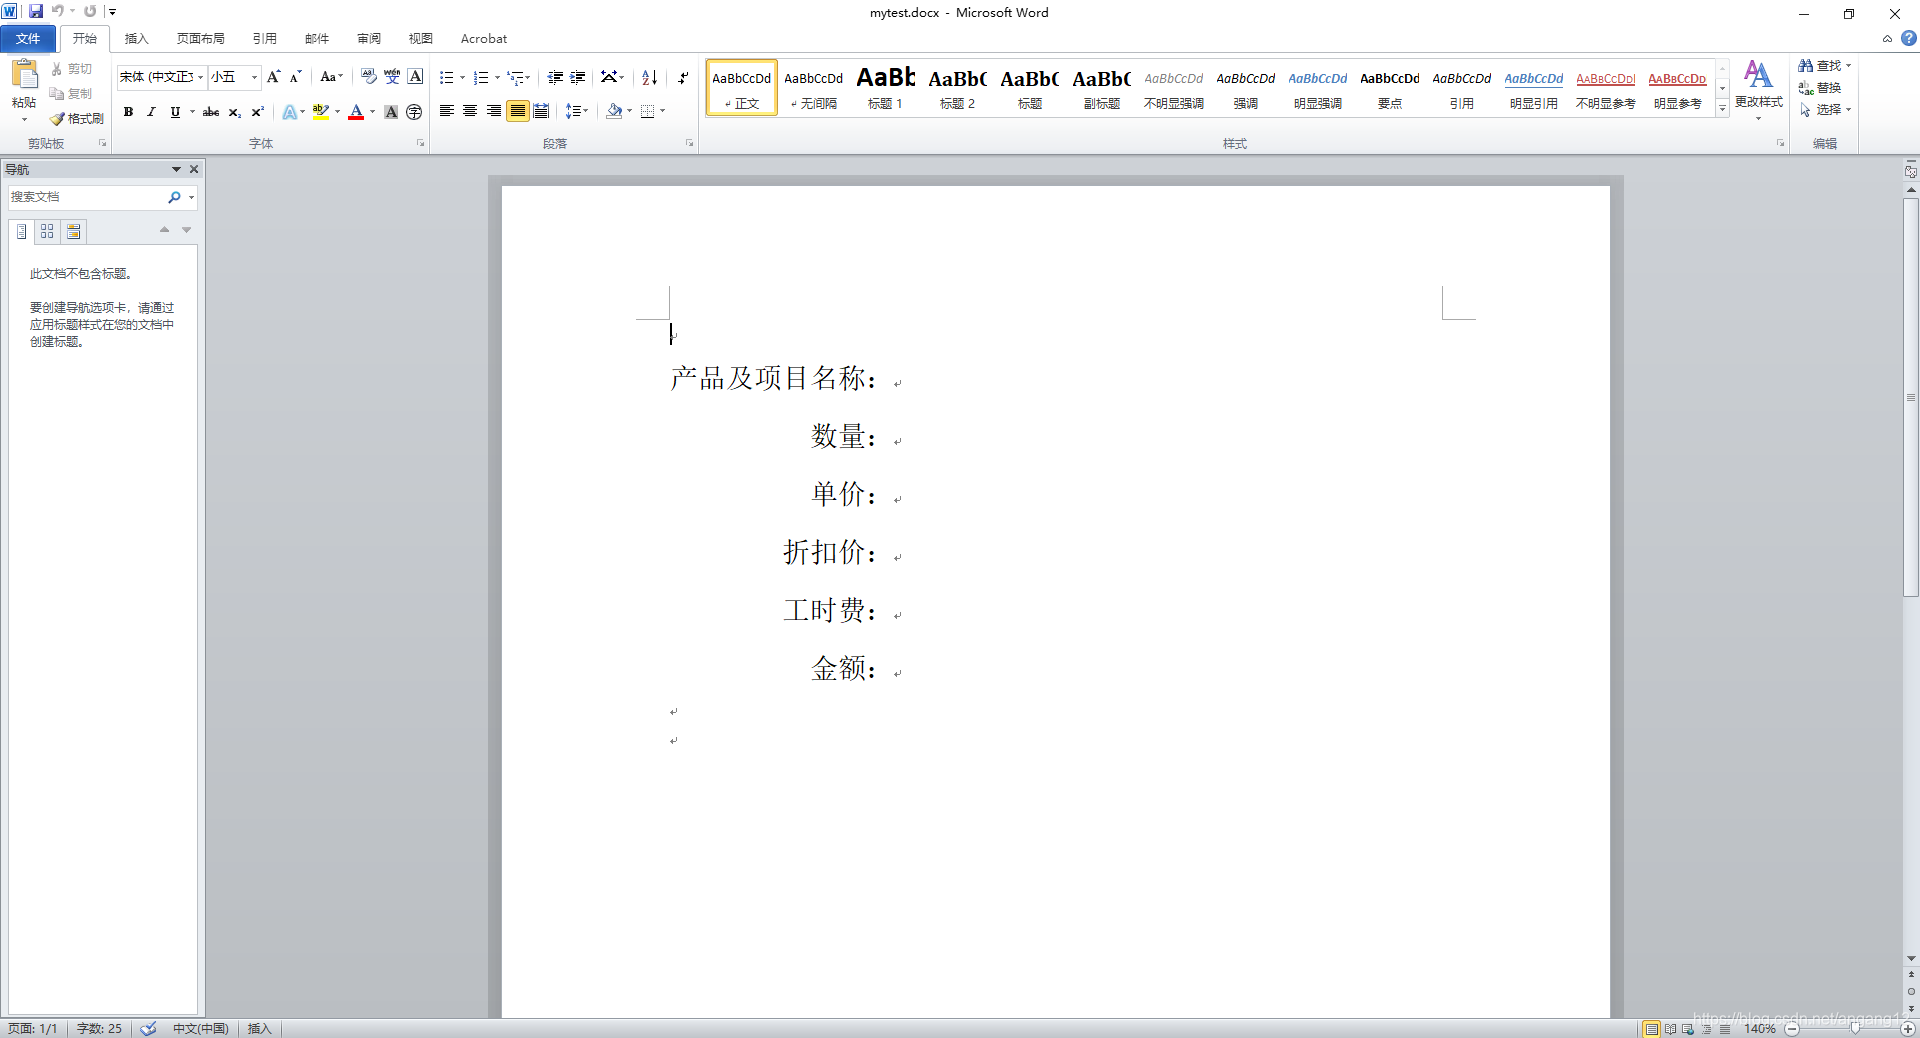
Task: Open Word Help with the question mark icon
Action: [1909, 38]
